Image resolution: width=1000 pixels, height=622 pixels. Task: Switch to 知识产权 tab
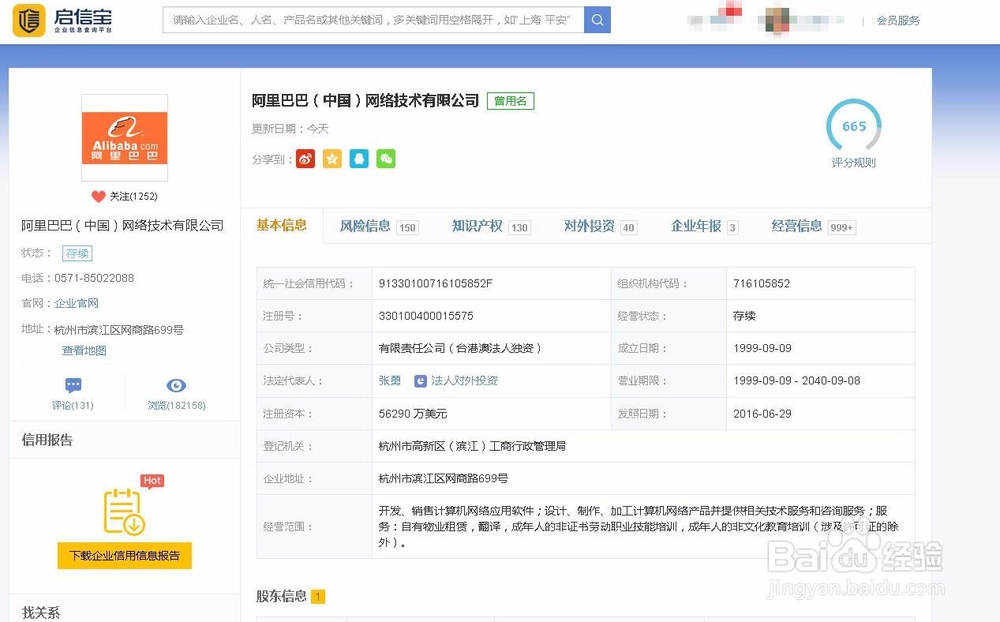491,226
